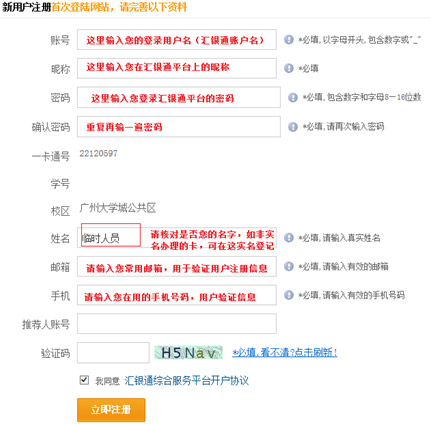Click the 立即注册 register button
The height and width of the screenshot is (424, 431).
[x=111, y=410]
